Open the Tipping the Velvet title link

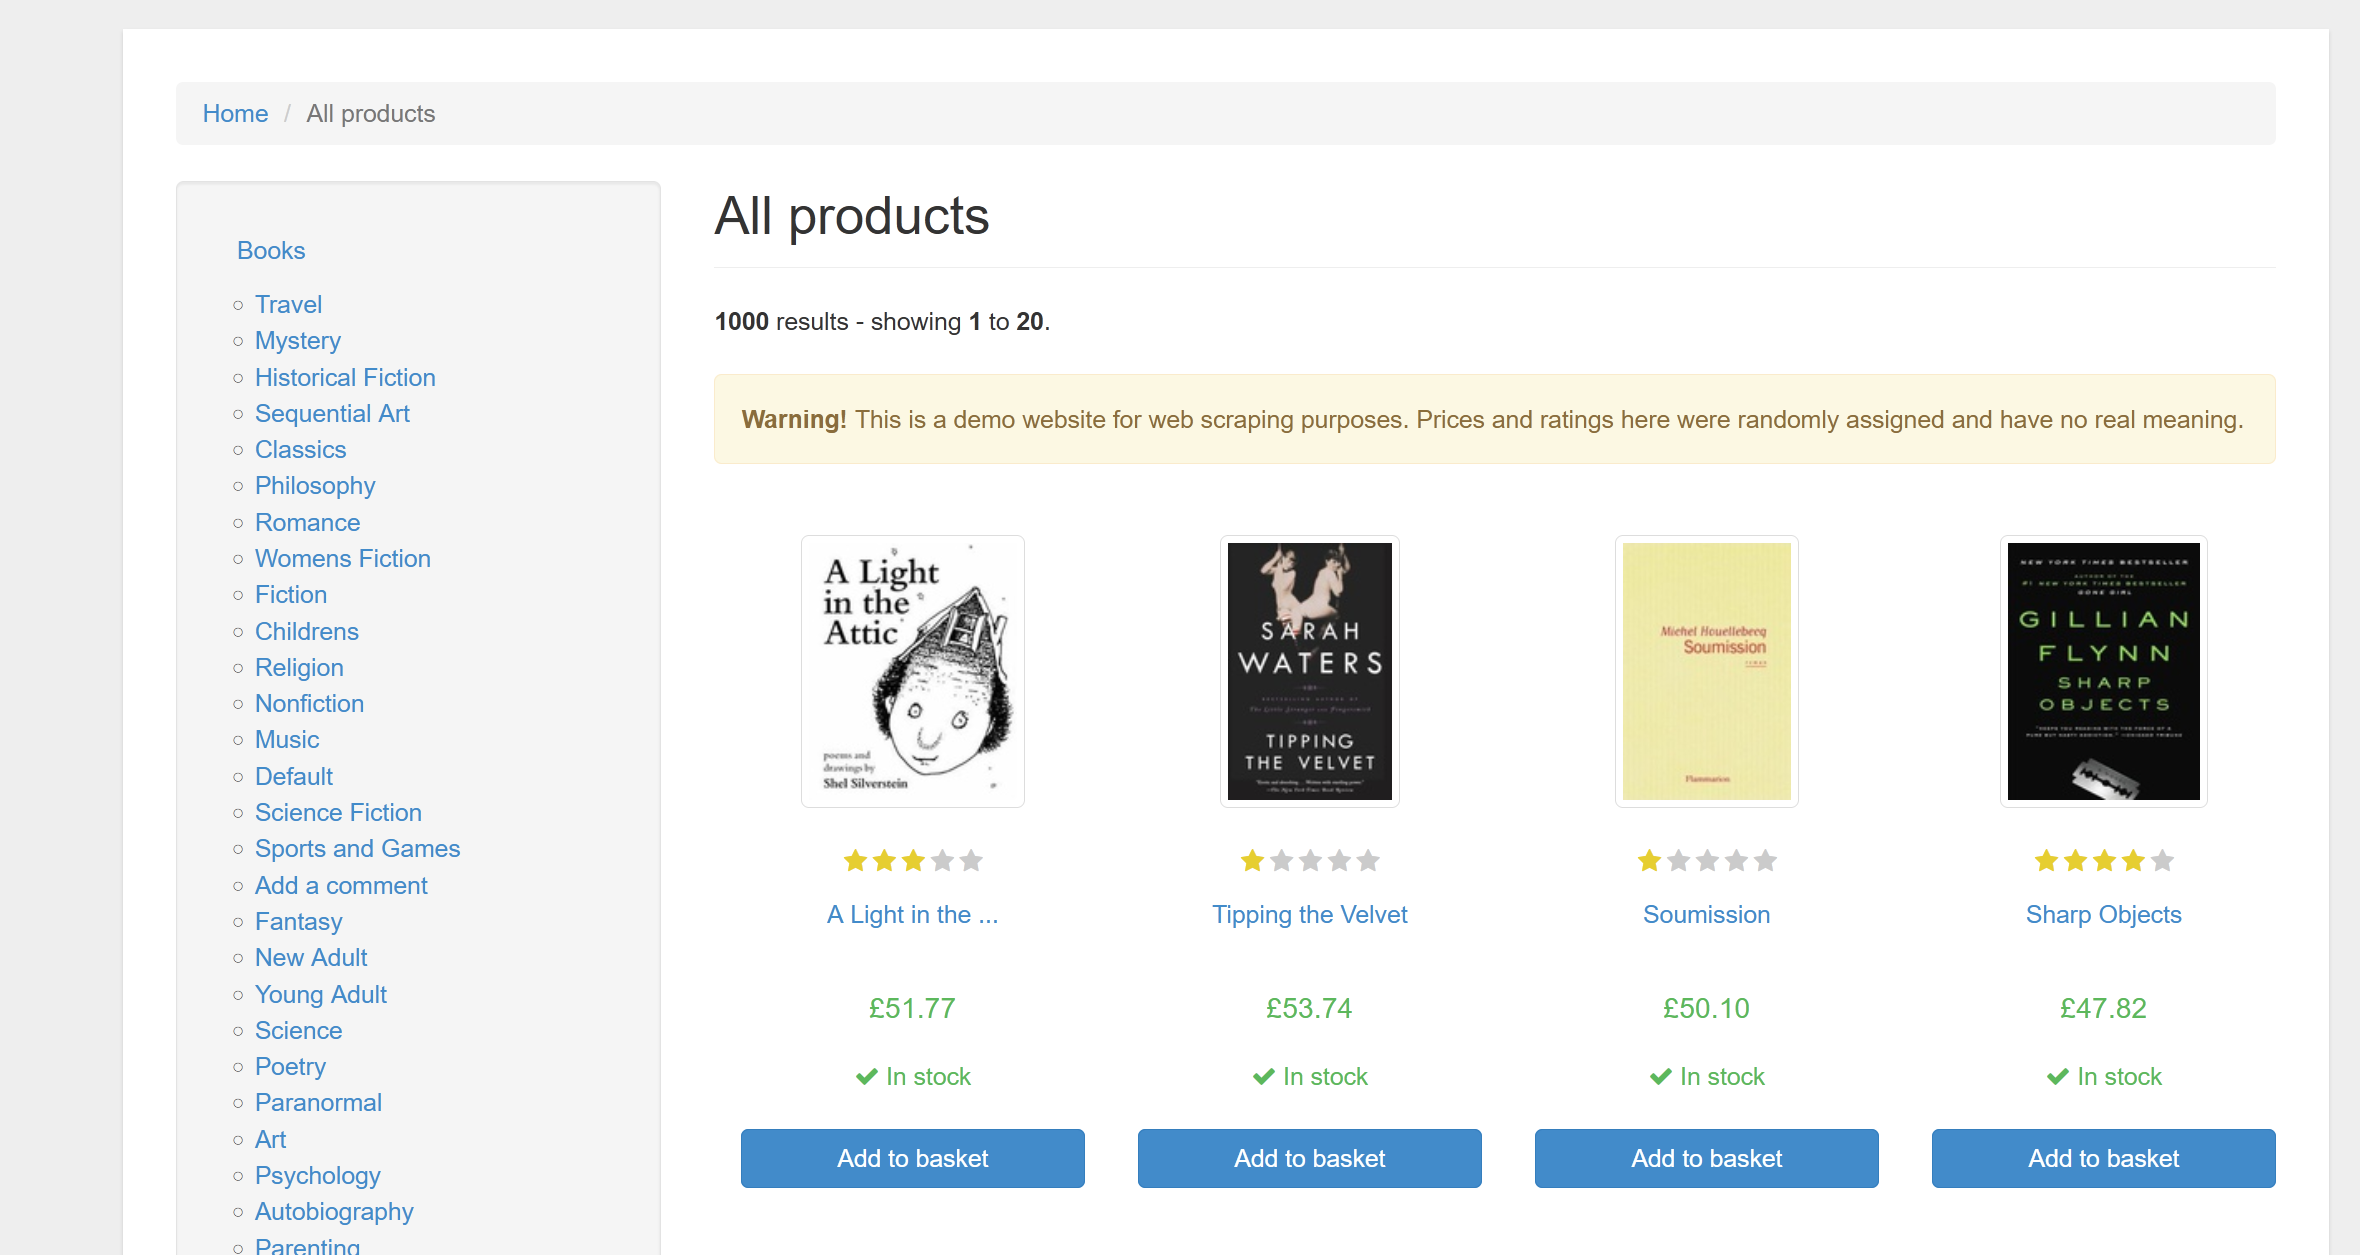point(1309,915)
